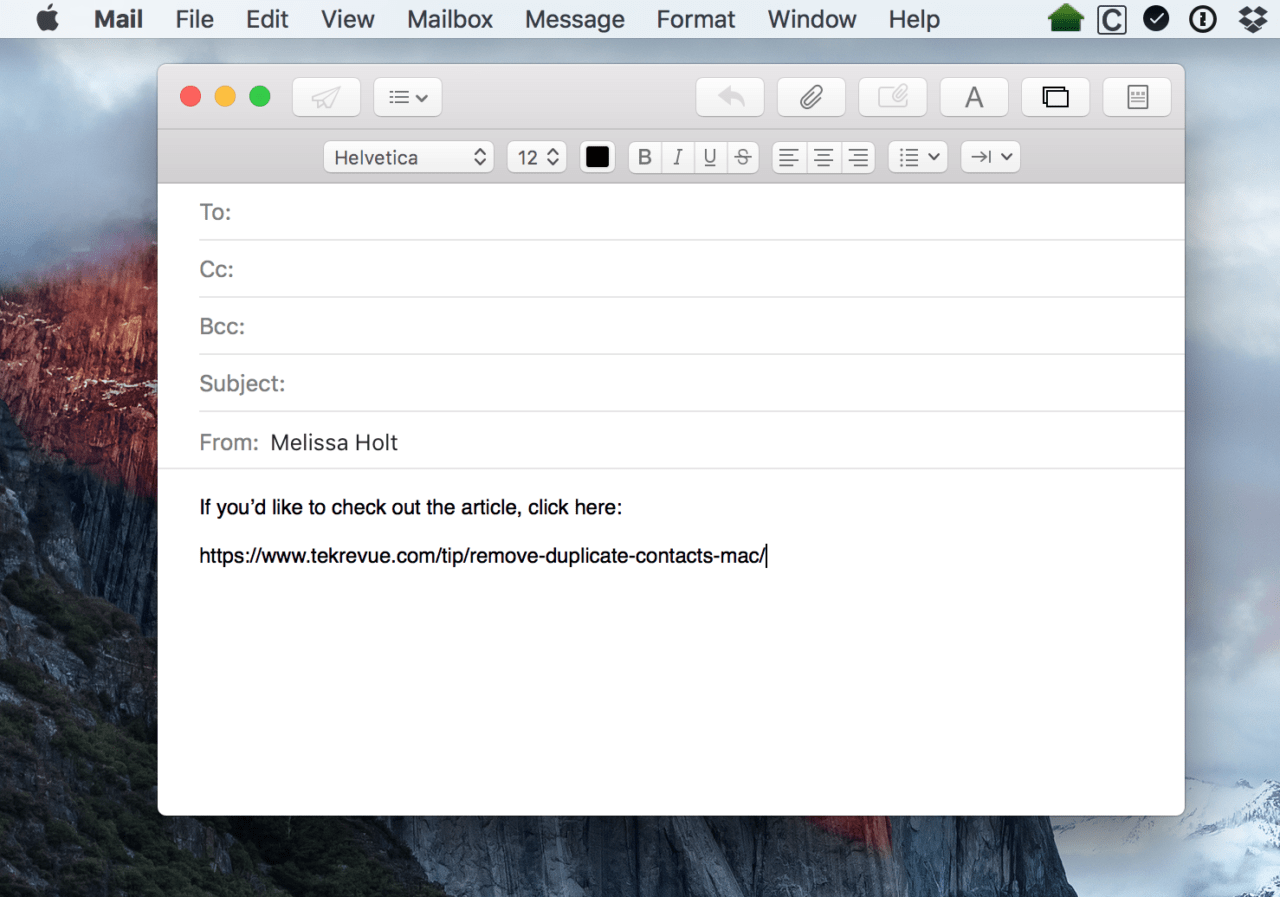This screenshot has height=897, width=1280.
Task: Select the From sender Melissa Holt
Action: [334, 442]
